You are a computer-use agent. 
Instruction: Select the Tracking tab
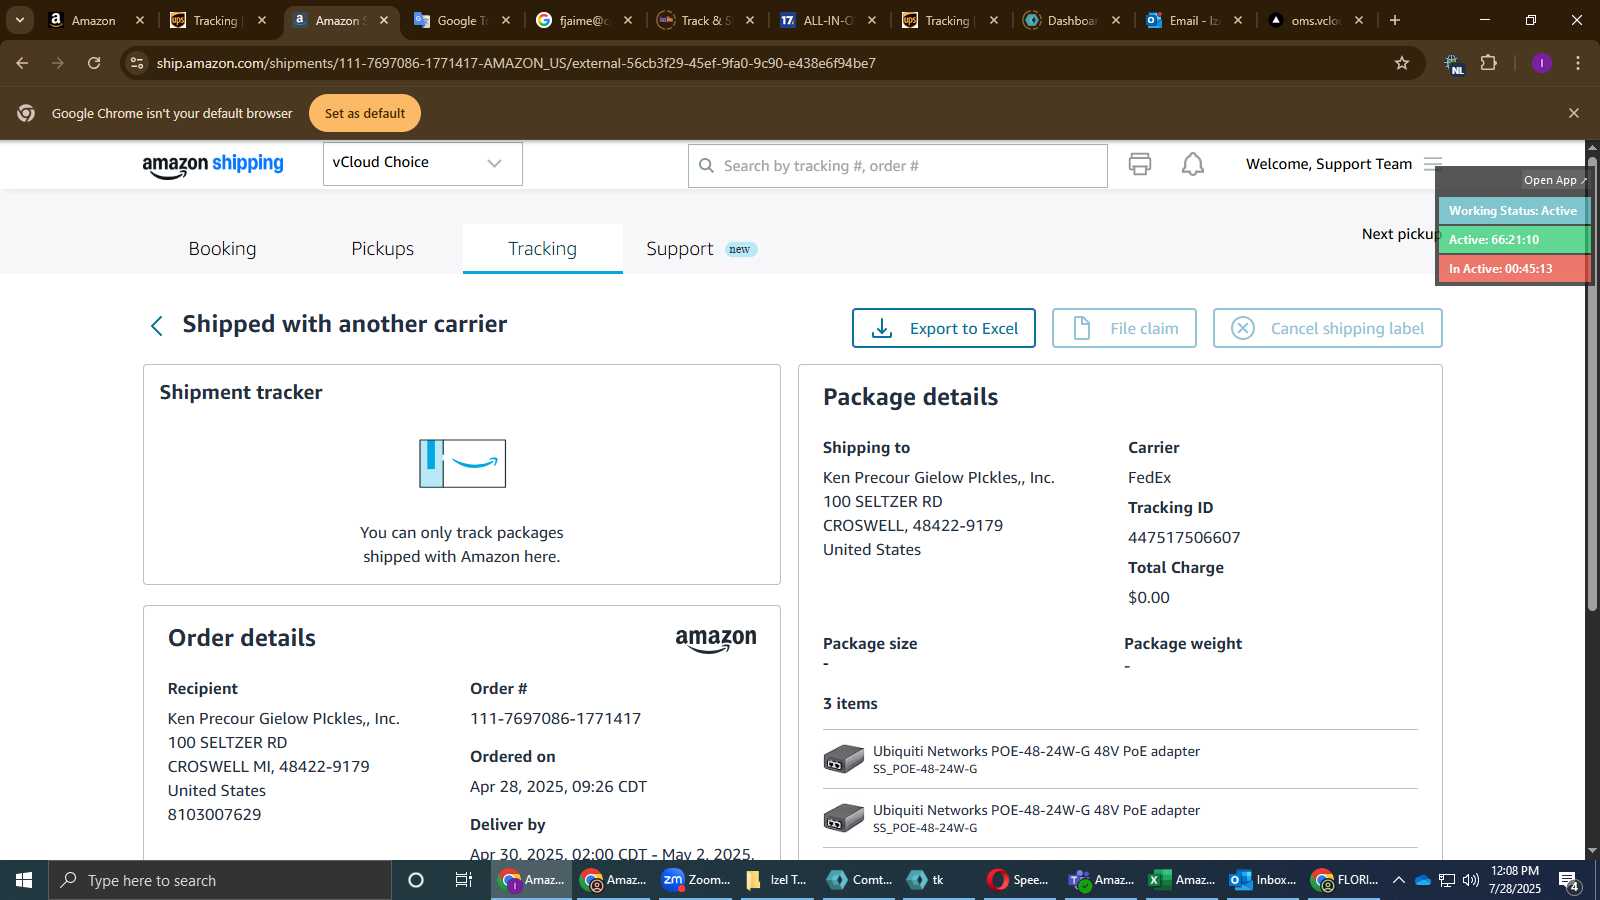(542, 248)
